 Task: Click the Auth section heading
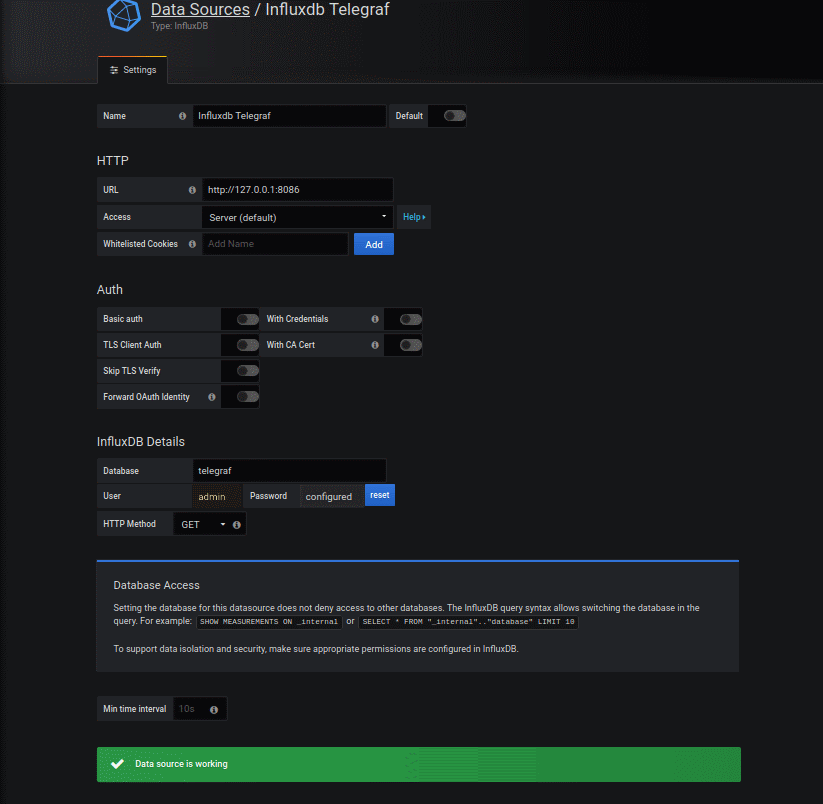point(110,290)
